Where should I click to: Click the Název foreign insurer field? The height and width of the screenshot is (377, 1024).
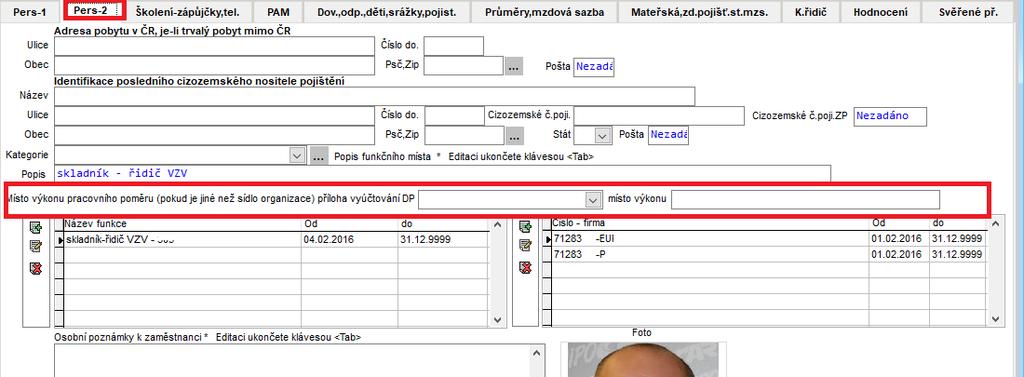tap(374, 96)
